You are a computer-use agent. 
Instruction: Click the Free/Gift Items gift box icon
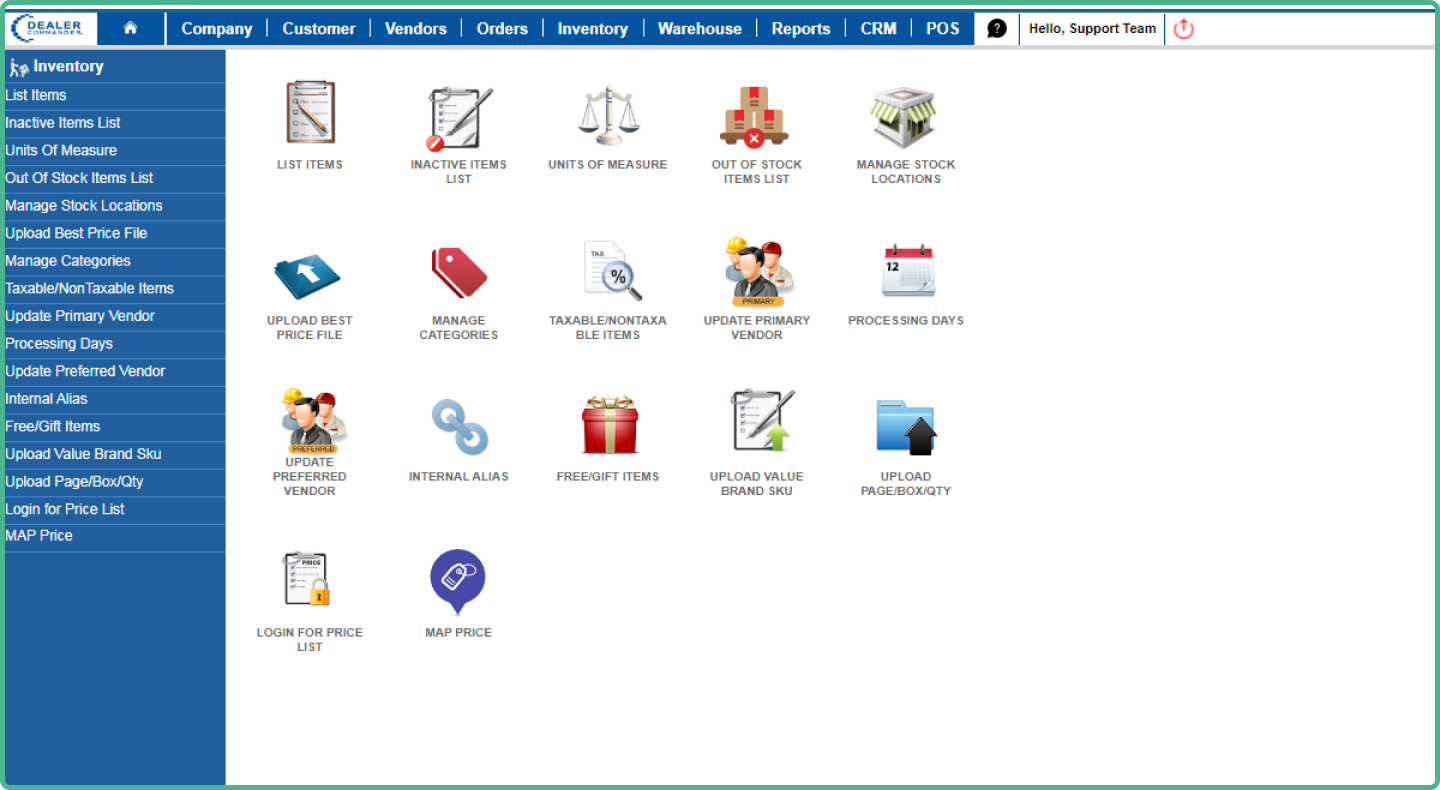608,426
